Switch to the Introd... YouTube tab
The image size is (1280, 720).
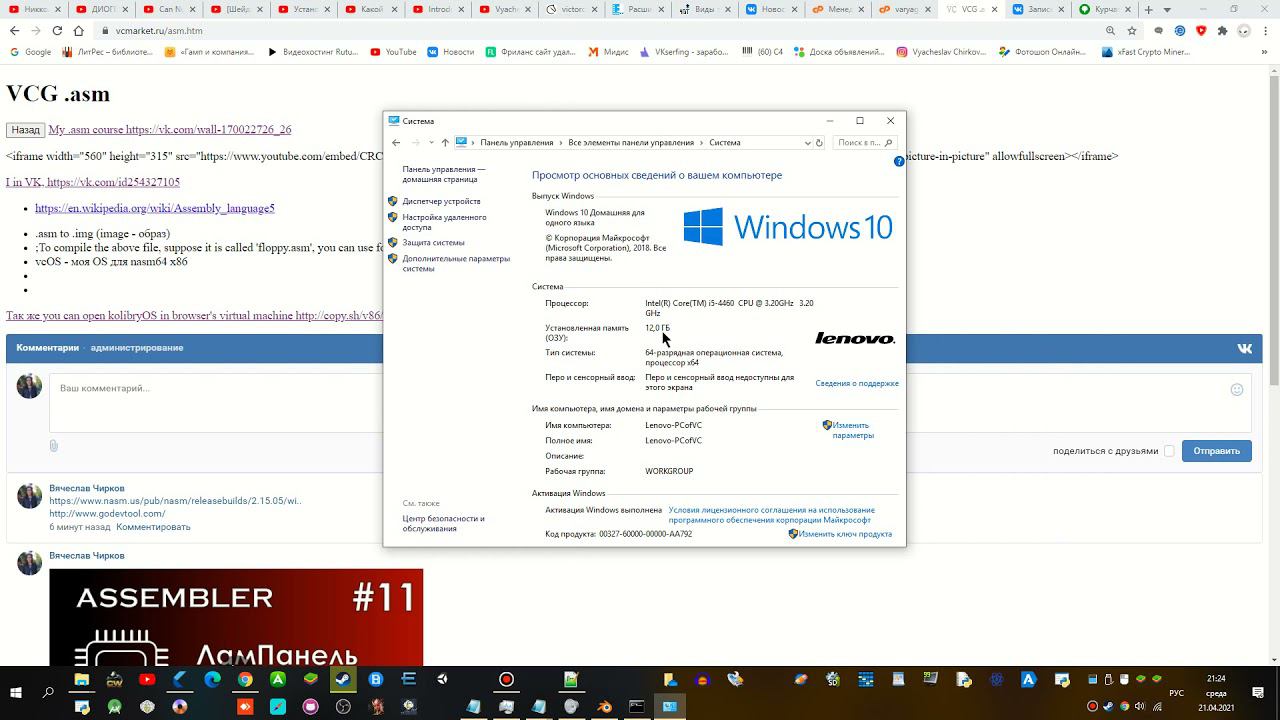[437, 10]
